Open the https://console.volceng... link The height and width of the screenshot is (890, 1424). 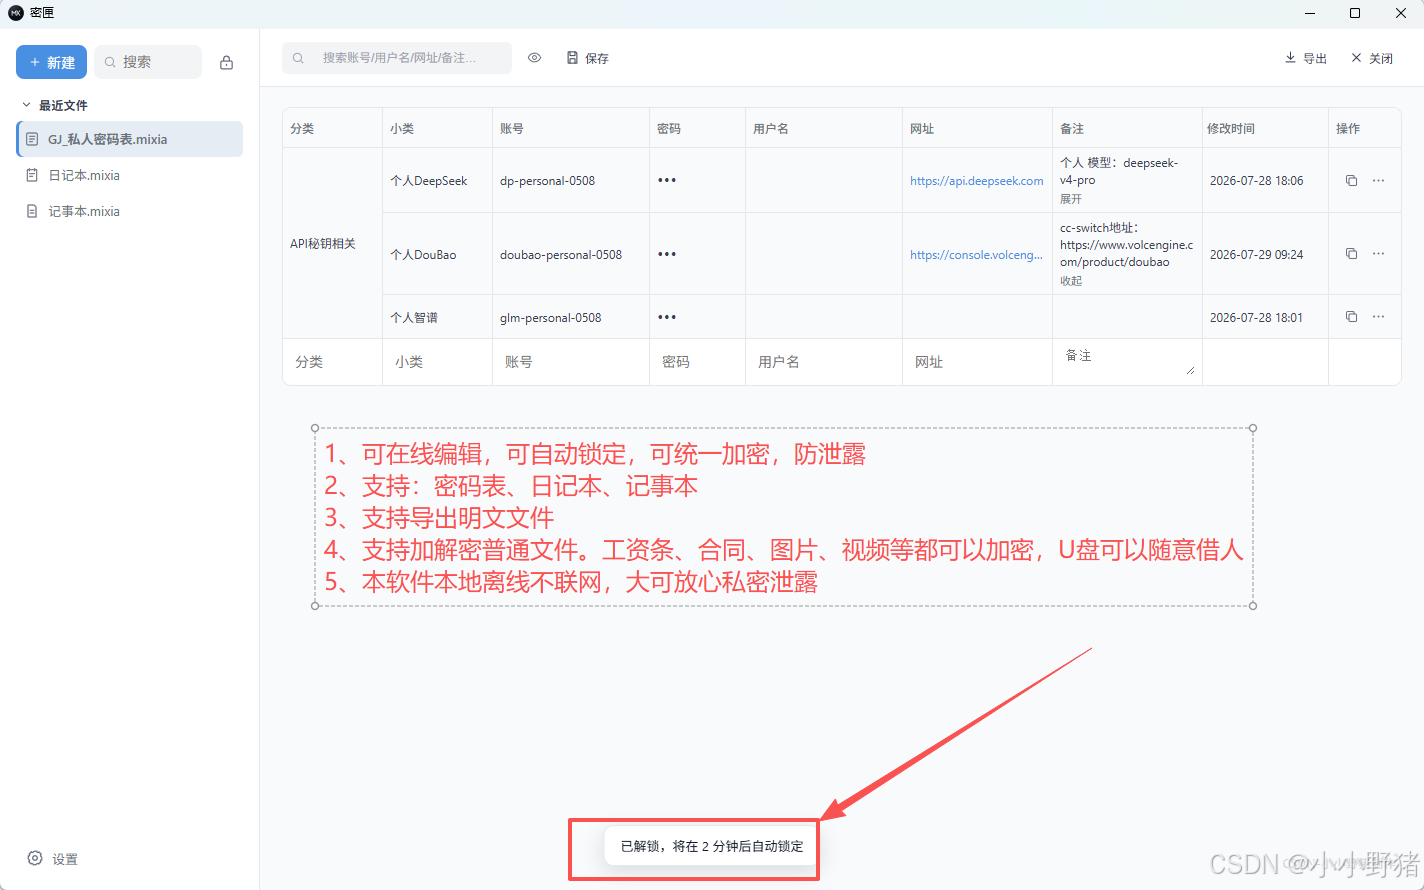click(976, 255)
